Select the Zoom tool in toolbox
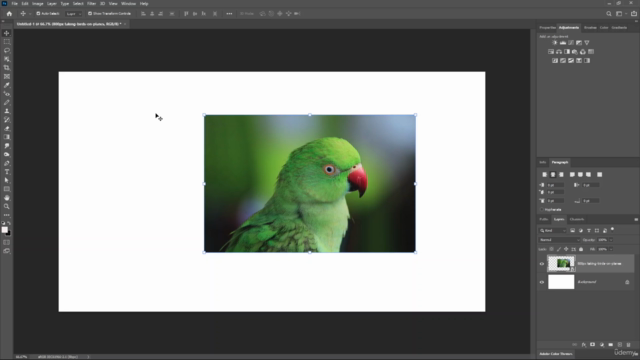640x360 pixels. pos(7,207)
